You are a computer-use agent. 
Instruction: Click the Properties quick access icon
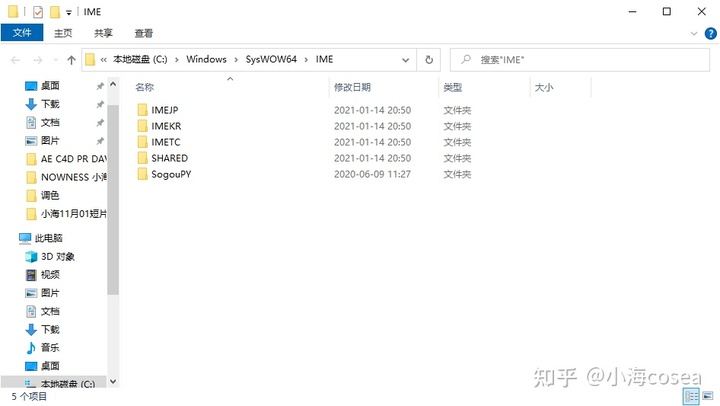[38, 12]
